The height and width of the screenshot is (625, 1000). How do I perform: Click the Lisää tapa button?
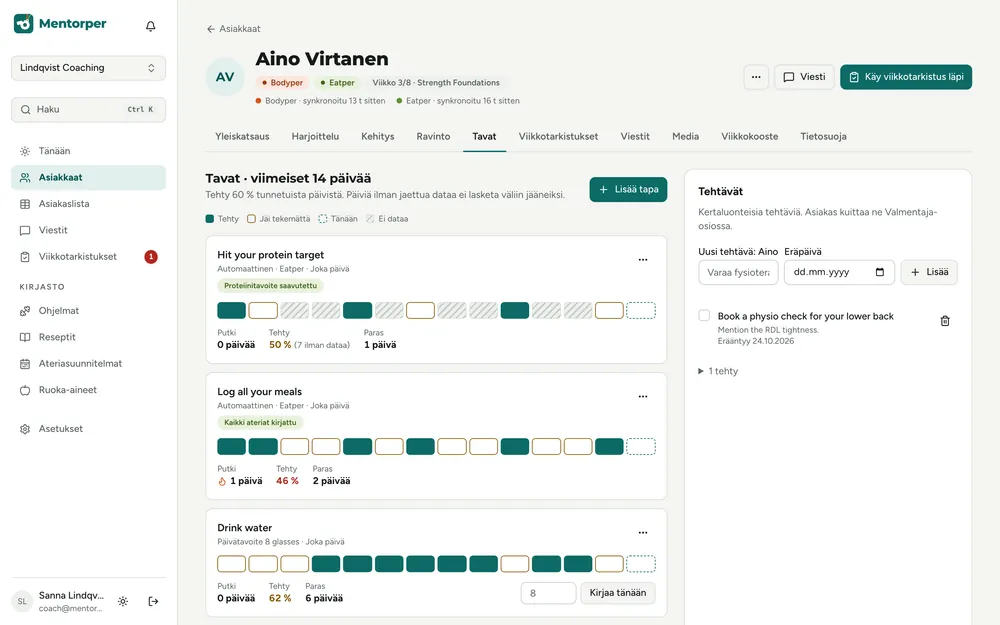[x=628, y=189]
